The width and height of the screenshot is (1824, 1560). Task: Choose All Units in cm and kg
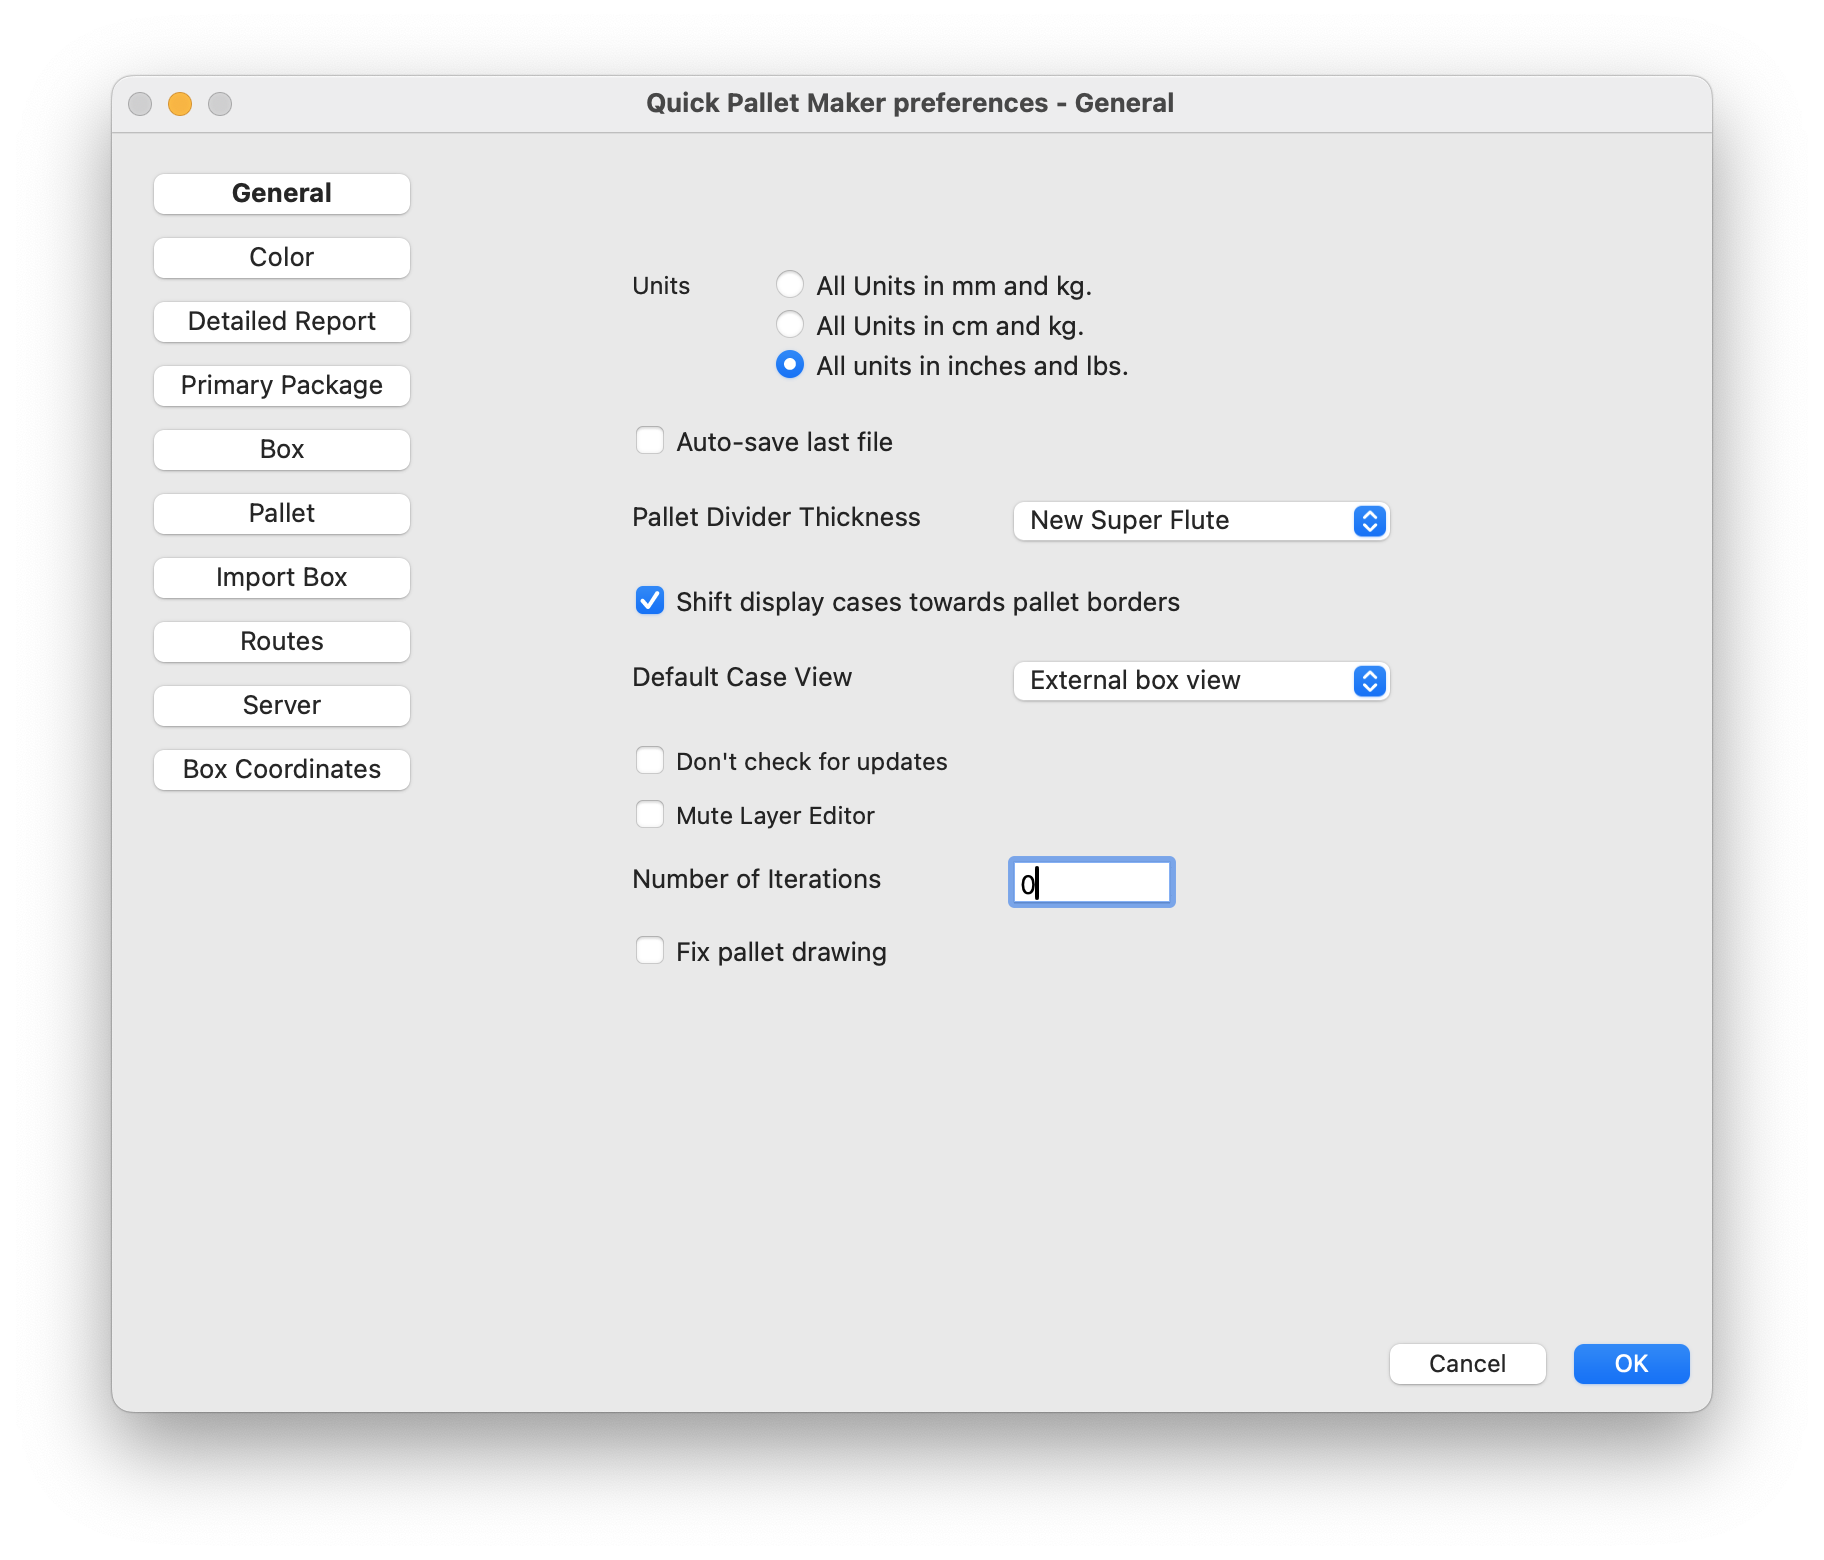(790, 325)
